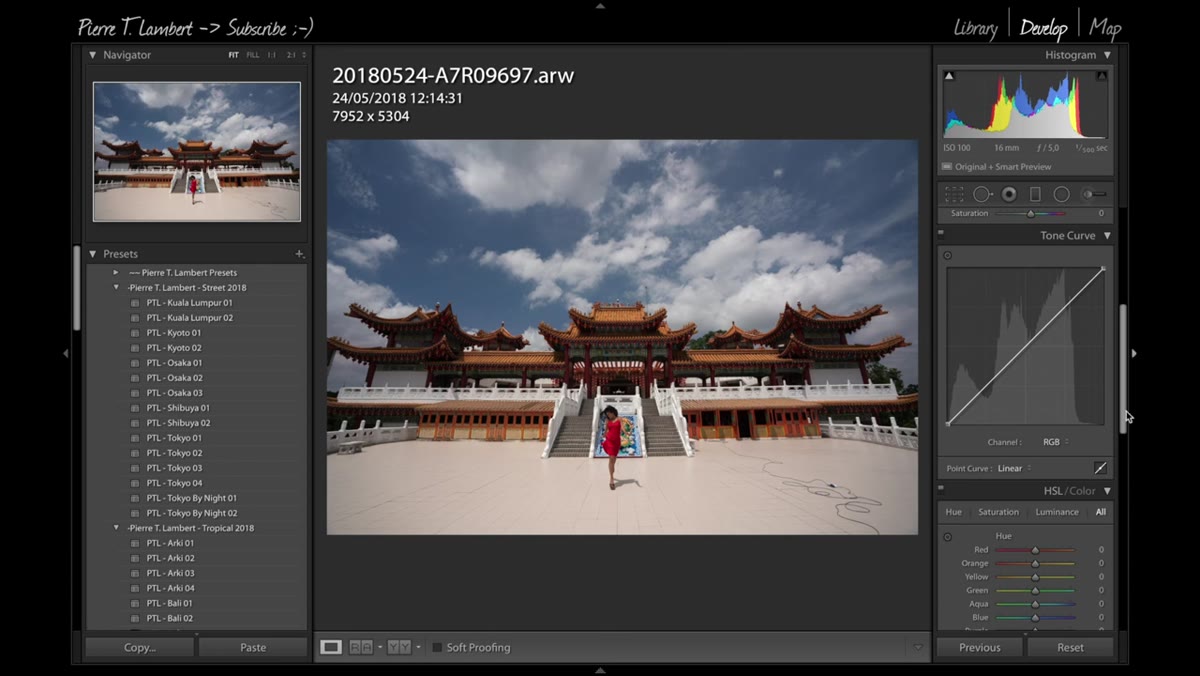Open the Point Curve Linear dropdown
This screenshot has width=1200, height=676.
pyautogui.click(x=1015, y=468)
